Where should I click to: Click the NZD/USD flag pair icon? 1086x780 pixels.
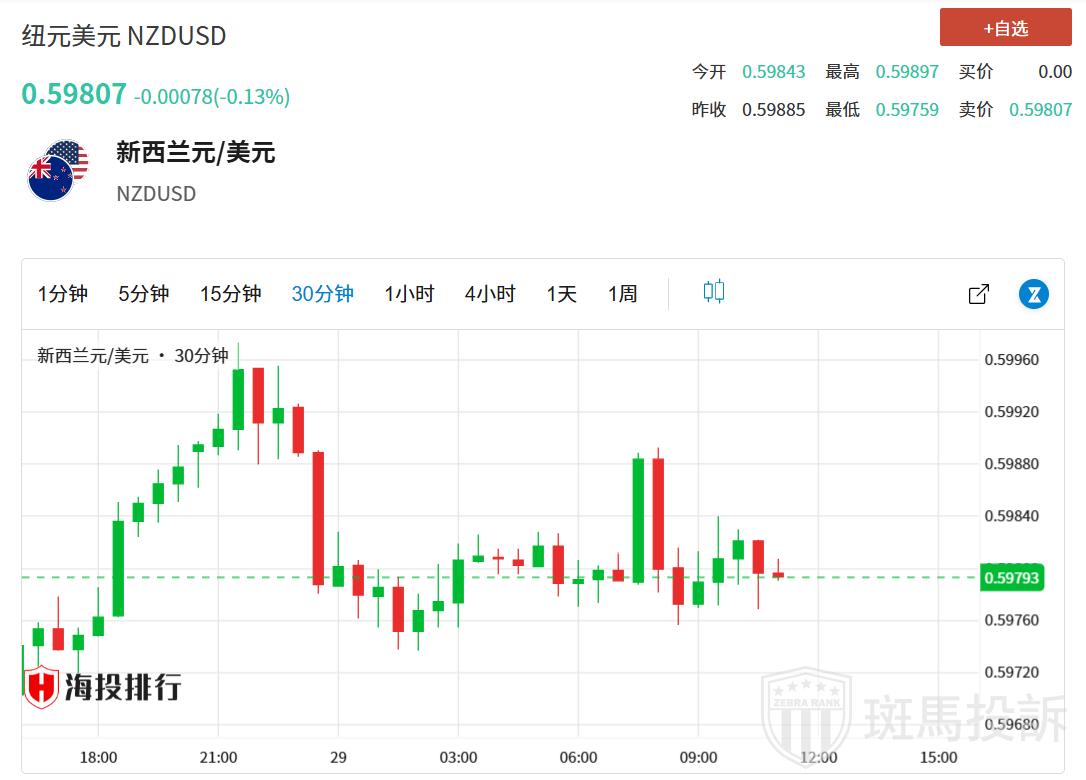(56, 170)
